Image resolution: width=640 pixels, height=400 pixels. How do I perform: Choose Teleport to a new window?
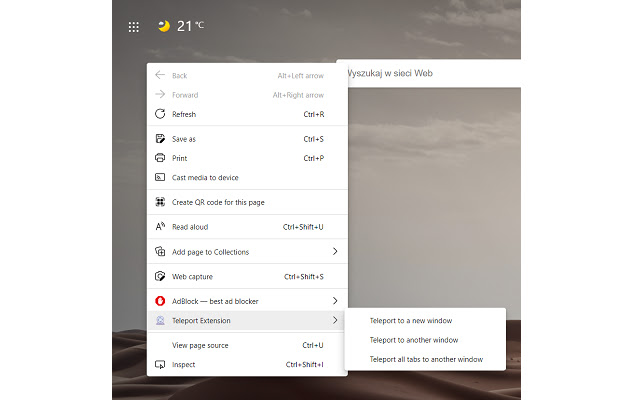(425, 320)
